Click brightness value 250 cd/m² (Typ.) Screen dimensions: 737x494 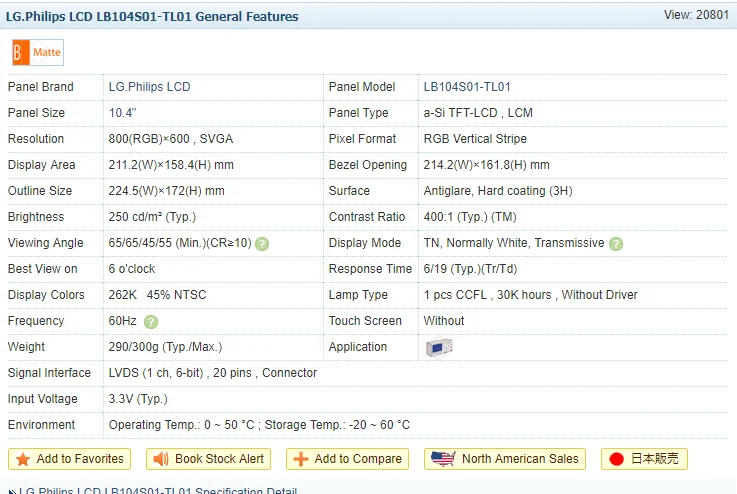[x=152, y=217]
